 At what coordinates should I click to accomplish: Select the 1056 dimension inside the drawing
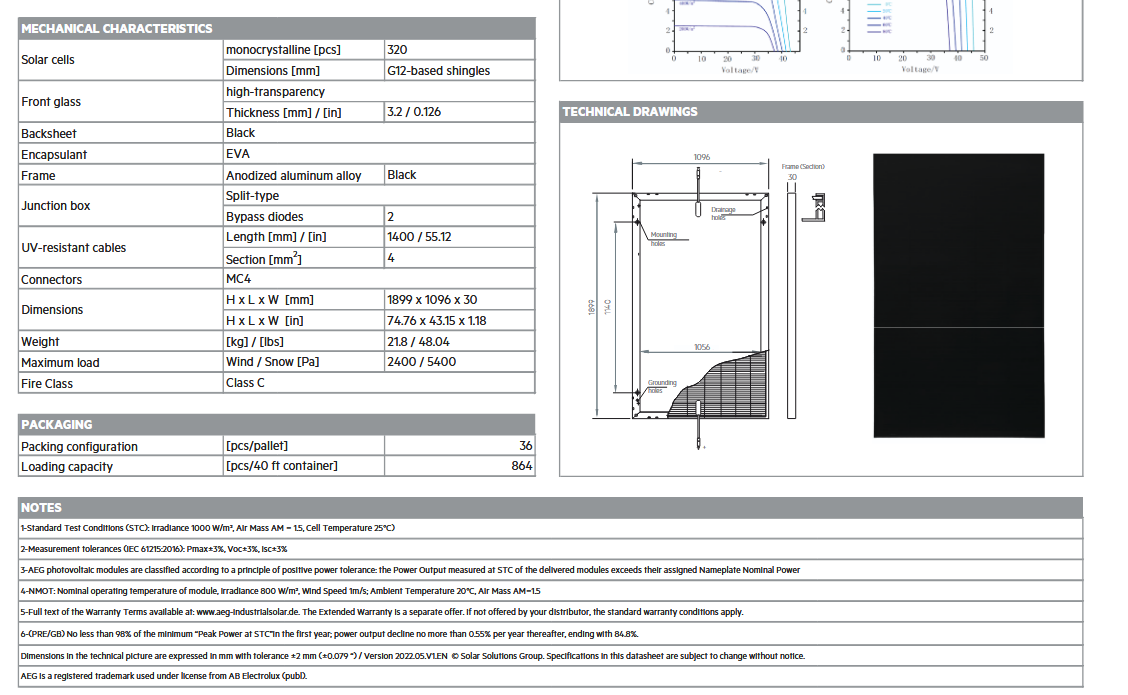pos(702,347)
